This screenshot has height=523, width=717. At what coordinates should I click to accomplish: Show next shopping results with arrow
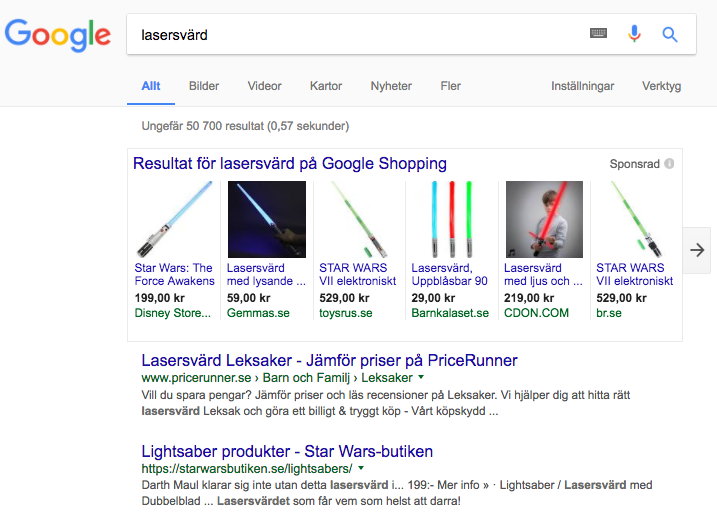coord(697,250)
